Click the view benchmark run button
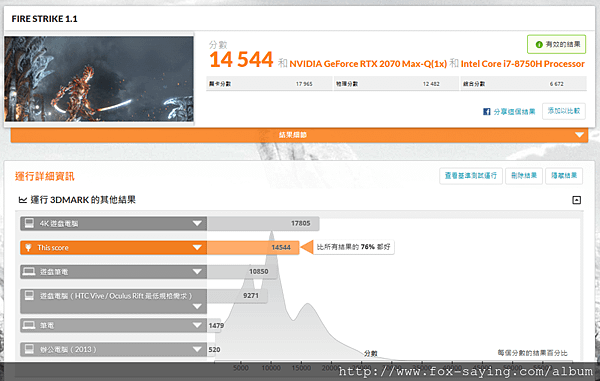The width and height of the screenshot is (600, 381). [x=471, y=176]
